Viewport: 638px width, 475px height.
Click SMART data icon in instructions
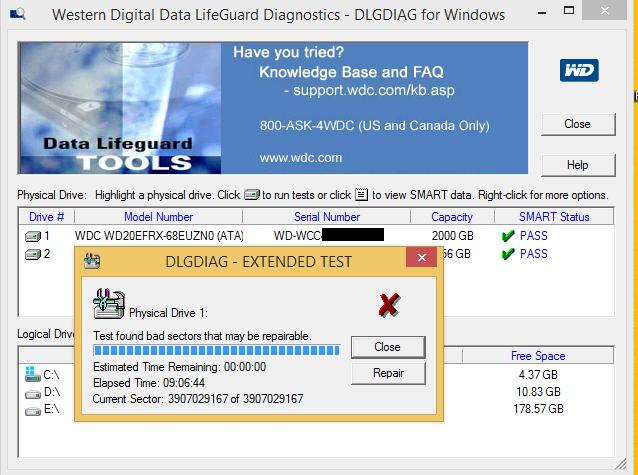(361, 195)
